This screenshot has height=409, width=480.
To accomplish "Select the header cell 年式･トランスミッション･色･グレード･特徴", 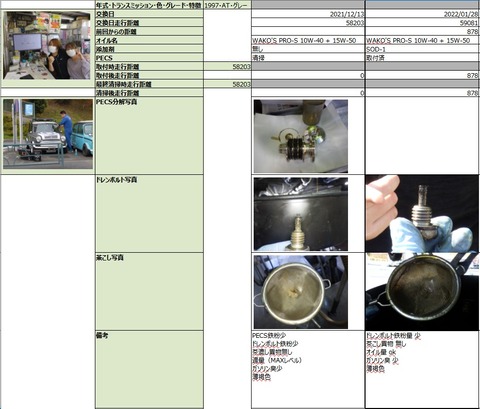I will (x=149, y=5).
